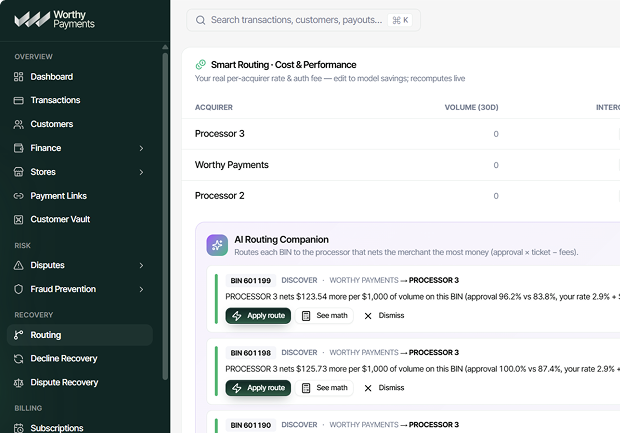This screenshot has width=620, height=433.
Task: Click the Fraud Prevention shield icon
Action: [19, 289]
